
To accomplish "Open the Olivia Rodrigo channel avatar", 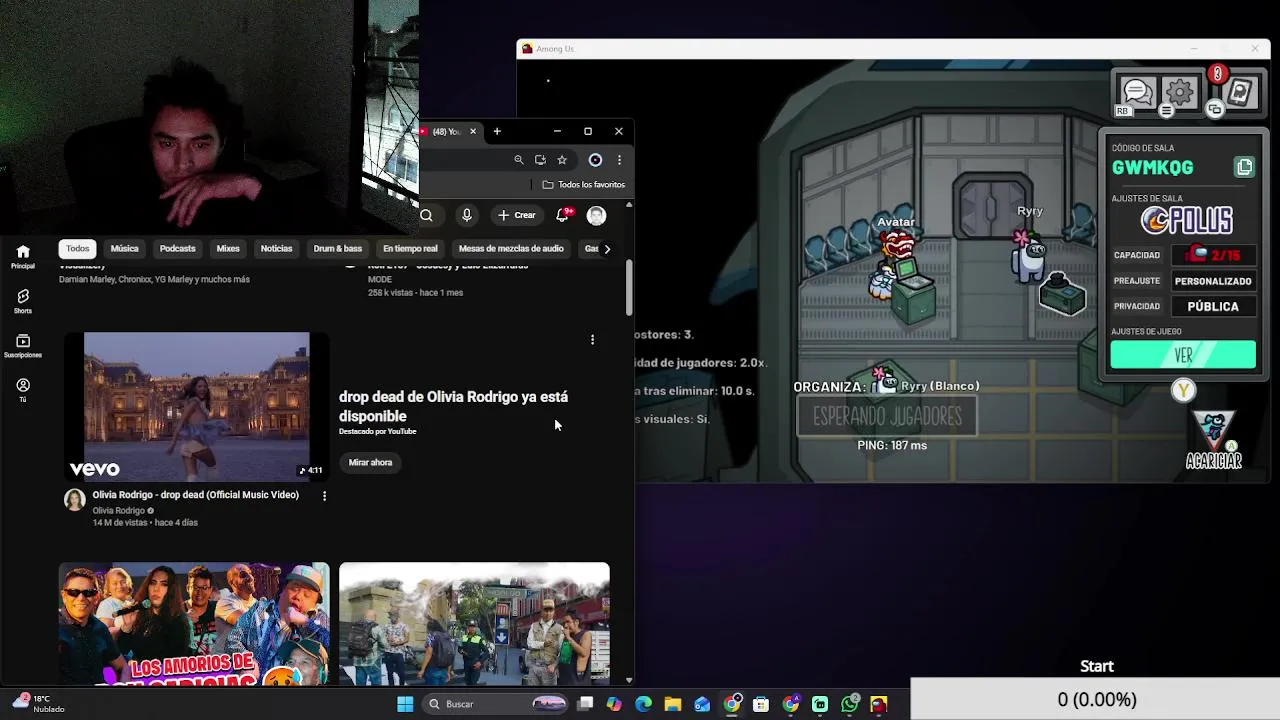I will coord(75,500).
